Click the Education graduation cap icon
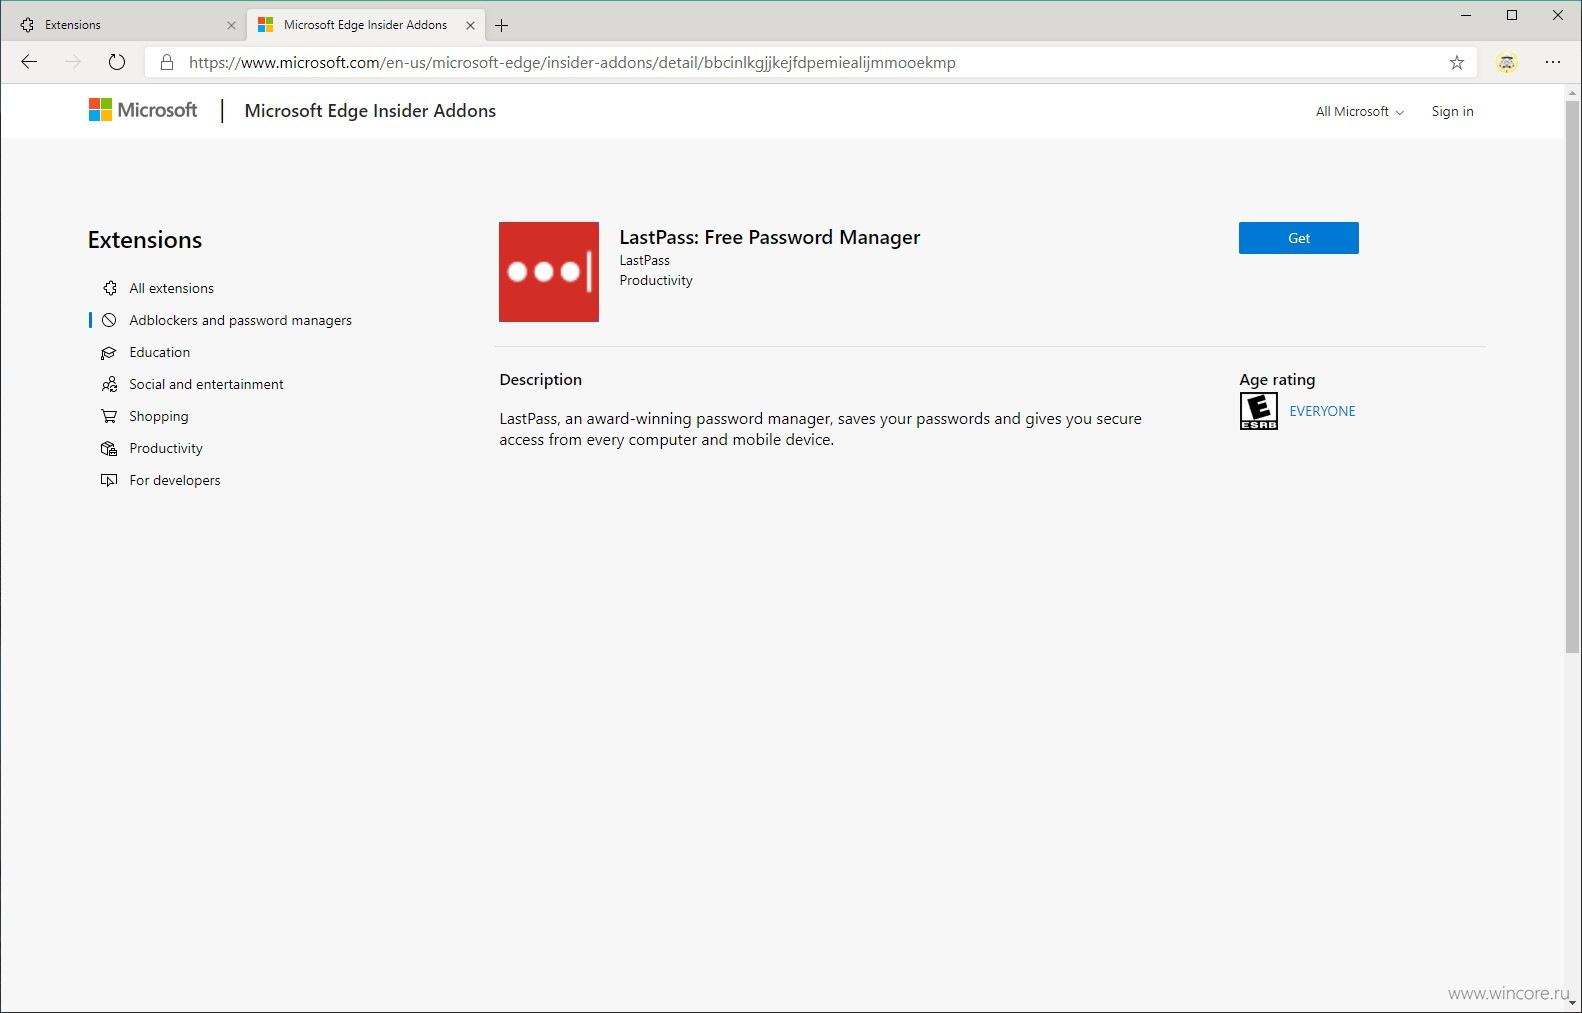Viewport: 1582px width, 1013px height. coord(110,352)
